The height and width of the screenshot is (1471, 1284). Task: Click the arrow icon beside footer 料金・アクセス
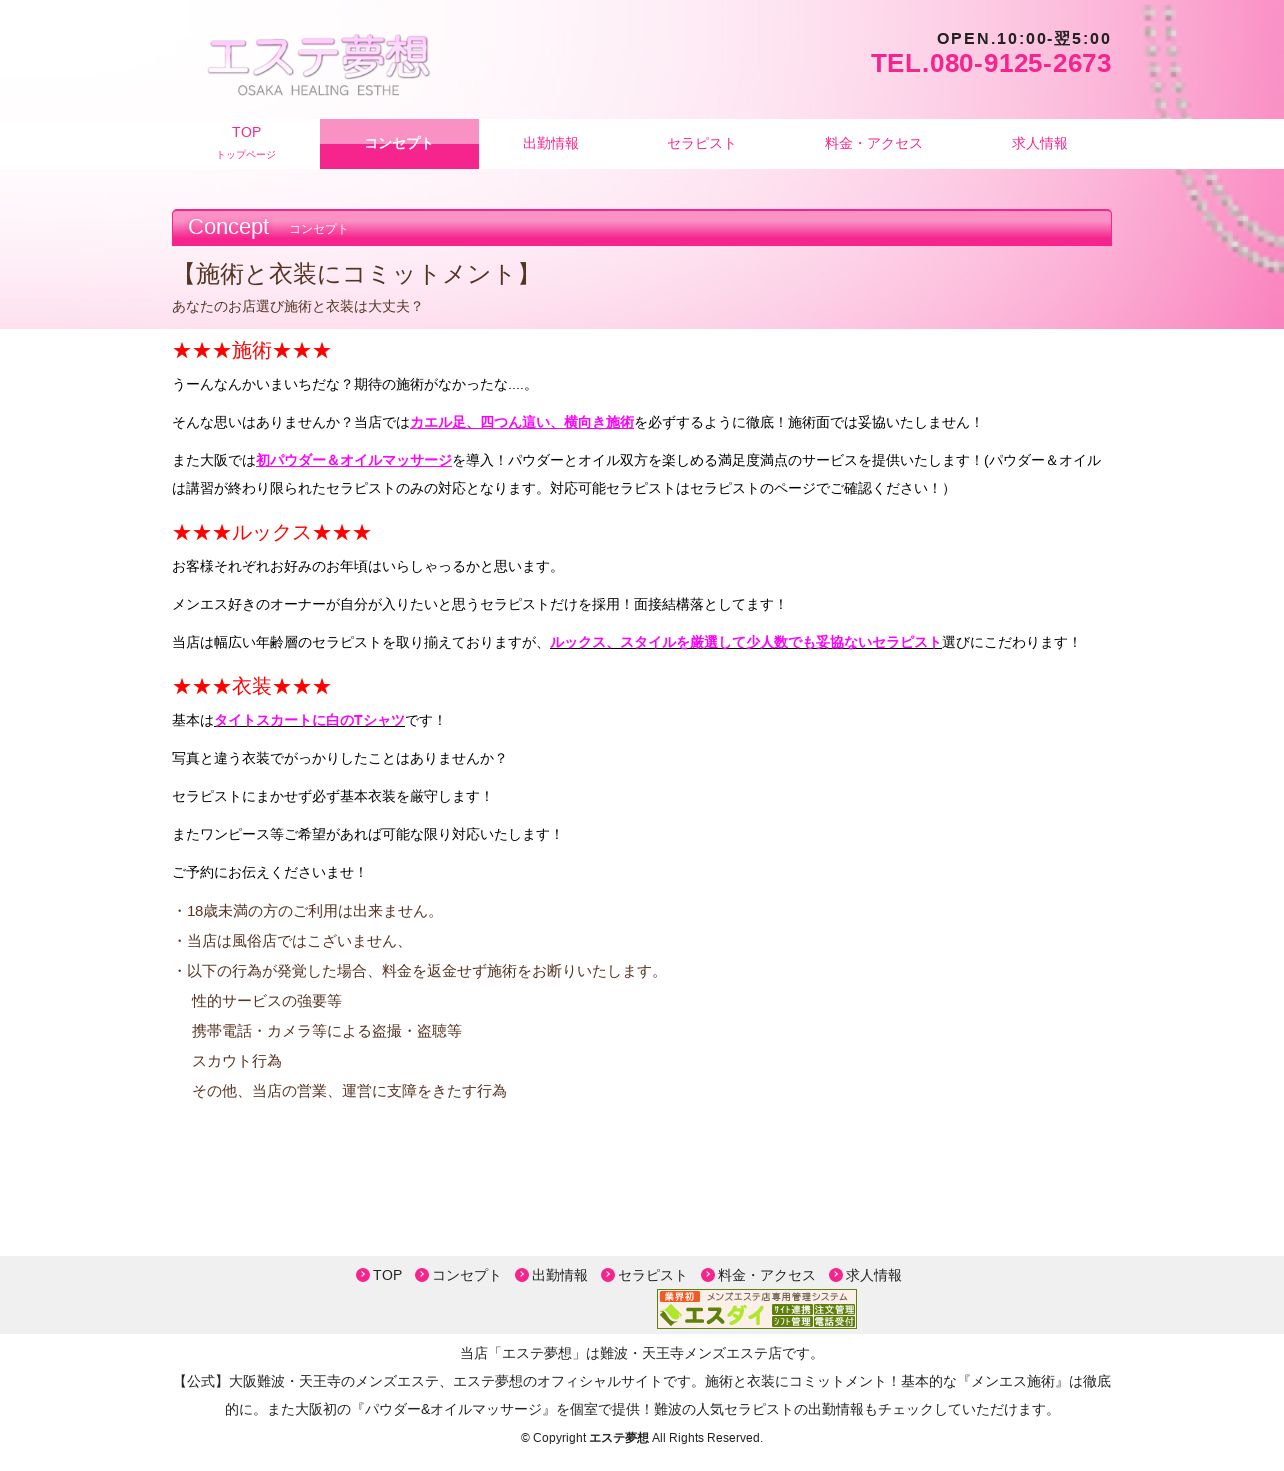708,1275
